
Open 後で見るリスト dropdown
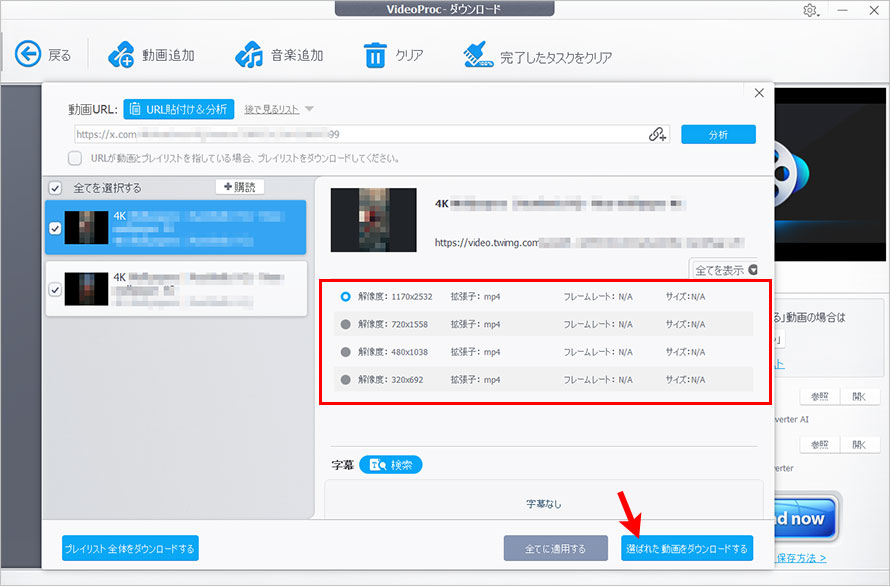coord(279,109)
